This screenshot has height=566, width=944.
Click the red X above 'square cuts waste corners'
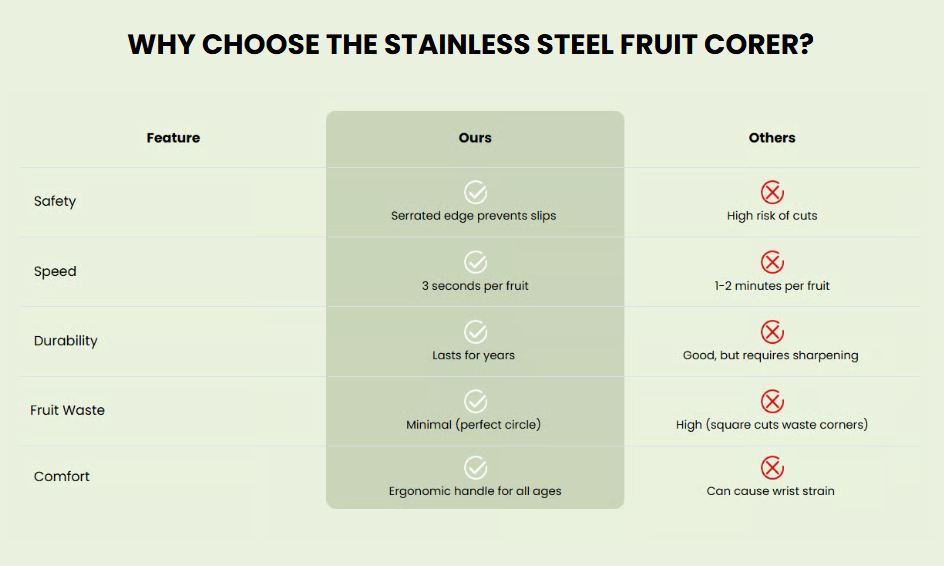772,401
